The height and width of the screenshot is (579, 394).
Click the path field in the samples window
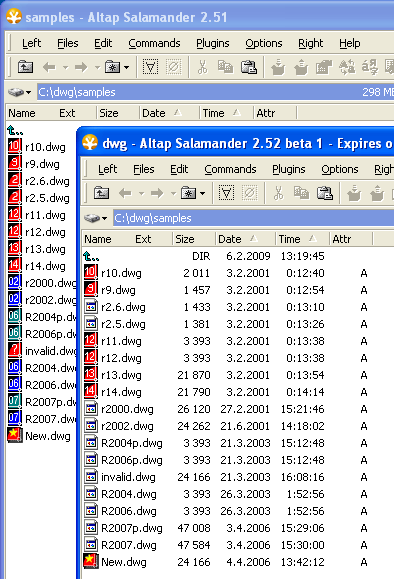click(215, 92)
